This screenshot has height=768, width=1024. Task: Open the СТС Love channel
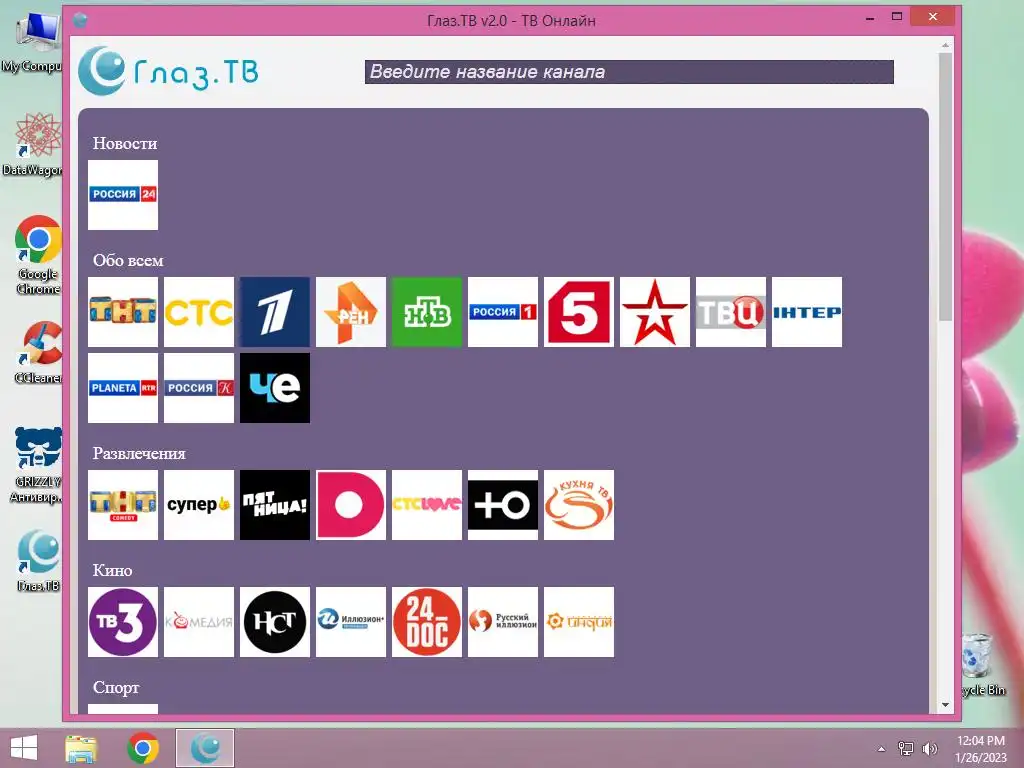coord(426,505)
